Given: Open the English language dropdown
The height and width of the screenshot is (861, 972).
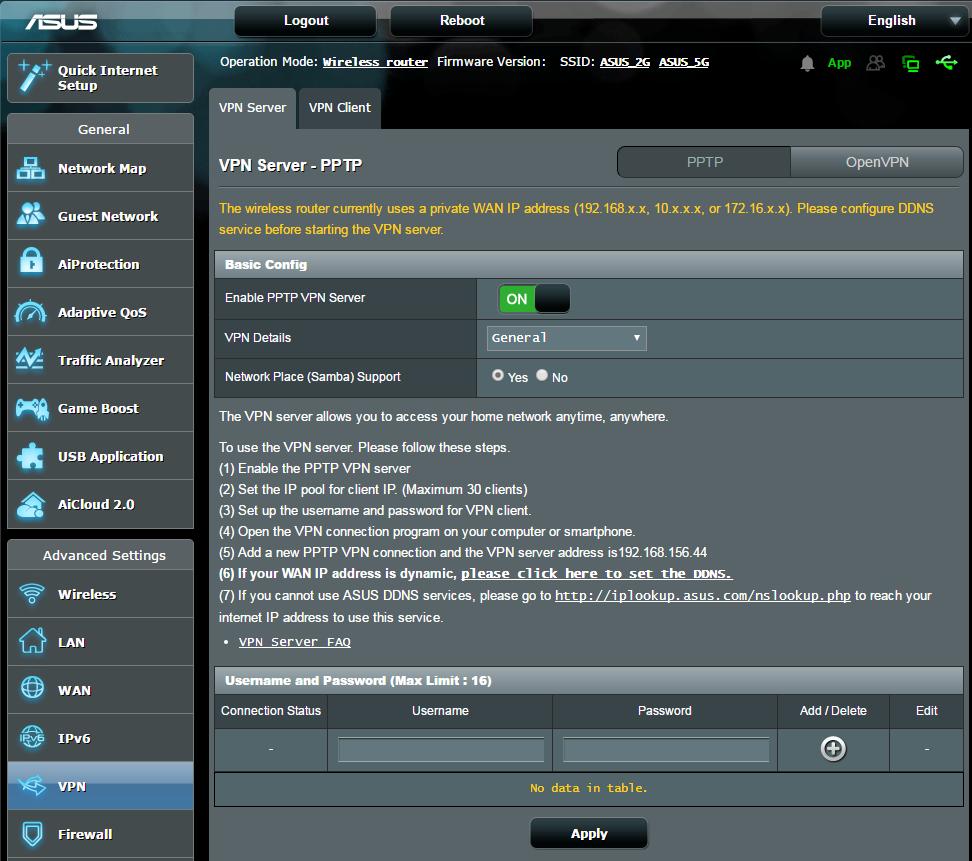Looking at the screenshot, I should point(895,21).
